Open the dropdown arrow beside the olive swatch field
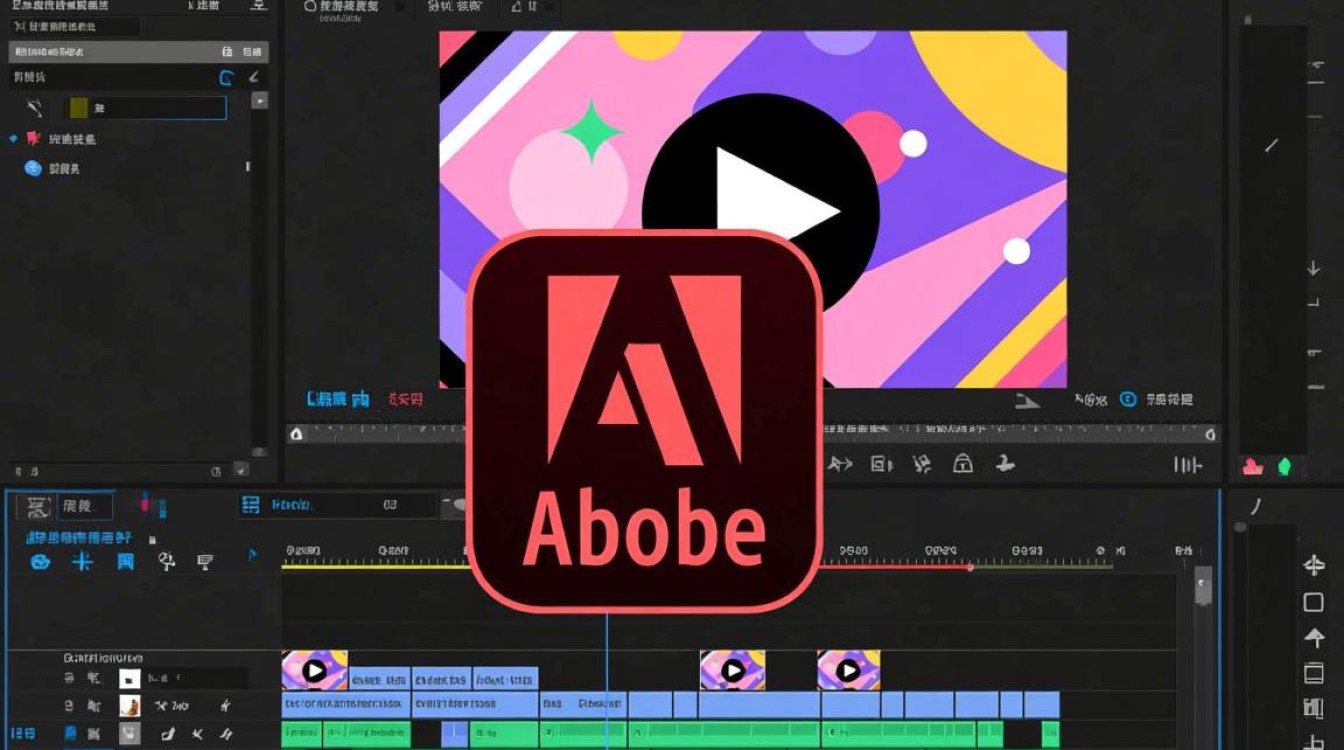The height and width of the screenshot is (750, 1344). pos(260,101)
